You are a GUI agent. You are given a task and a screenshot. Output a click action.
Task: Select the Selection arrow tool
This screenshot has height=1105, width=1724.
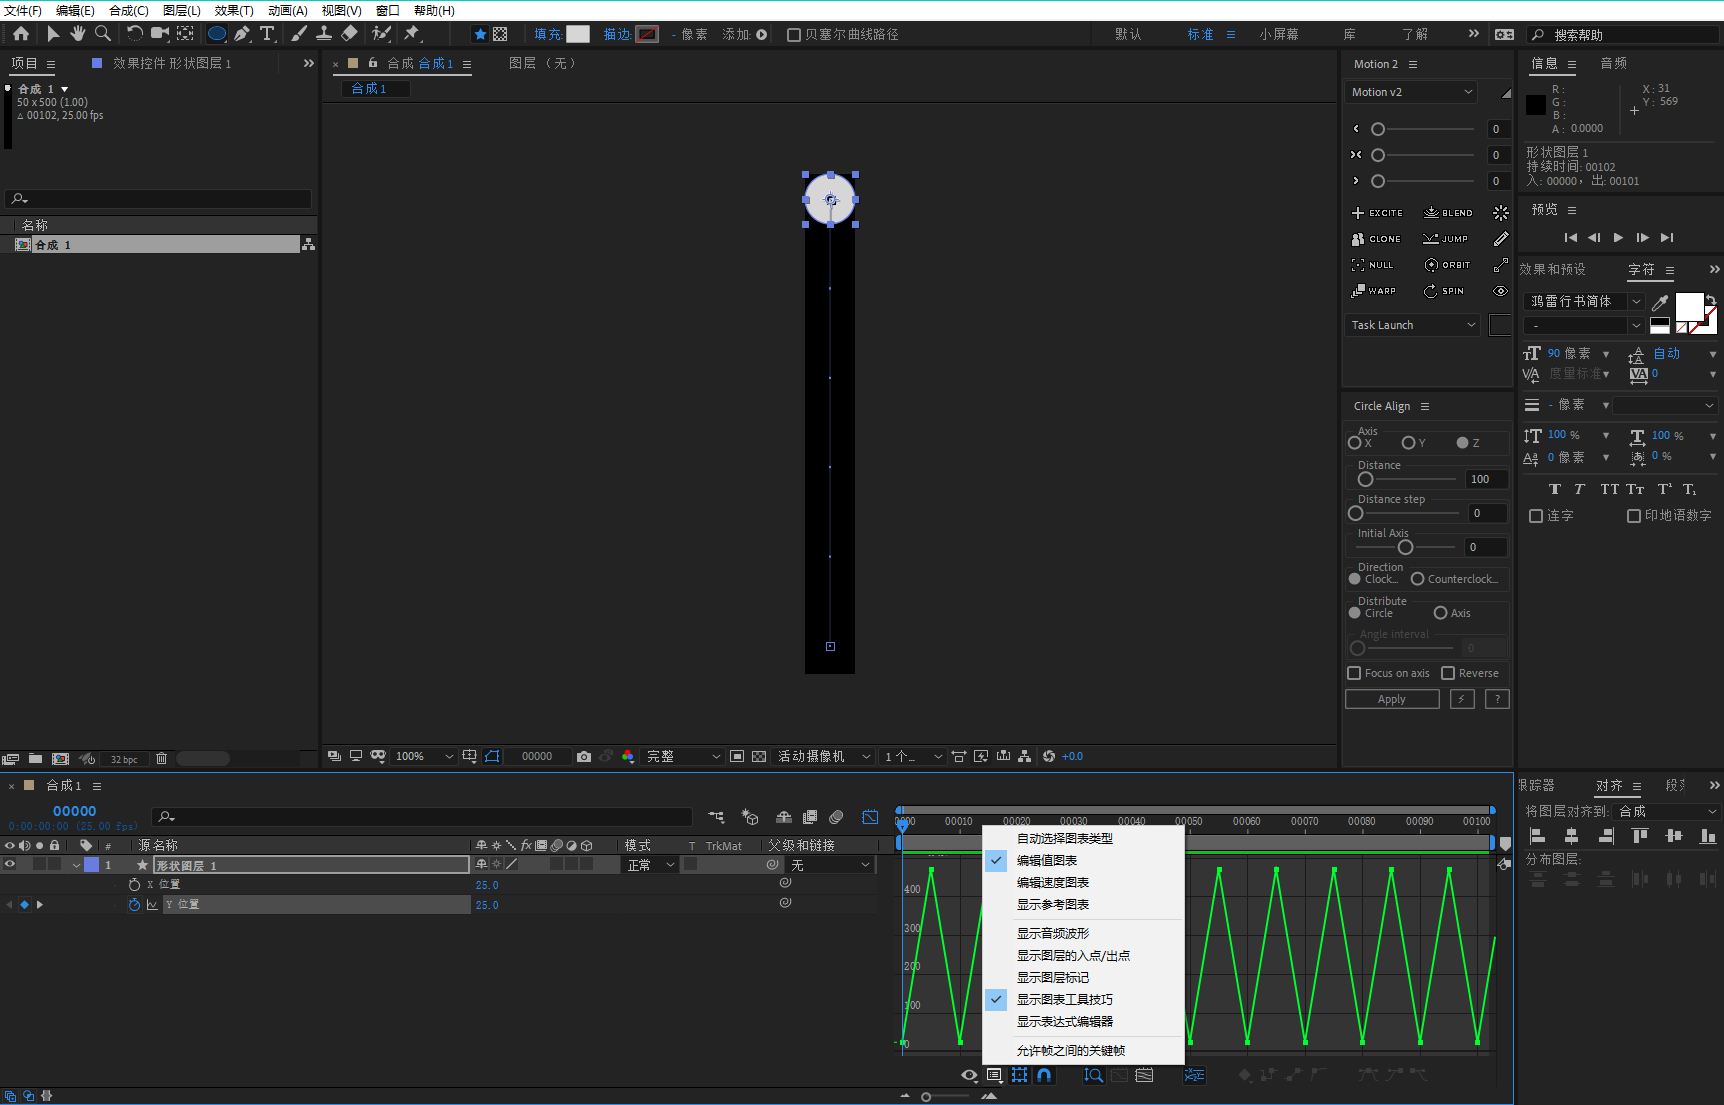coord(53,33)
